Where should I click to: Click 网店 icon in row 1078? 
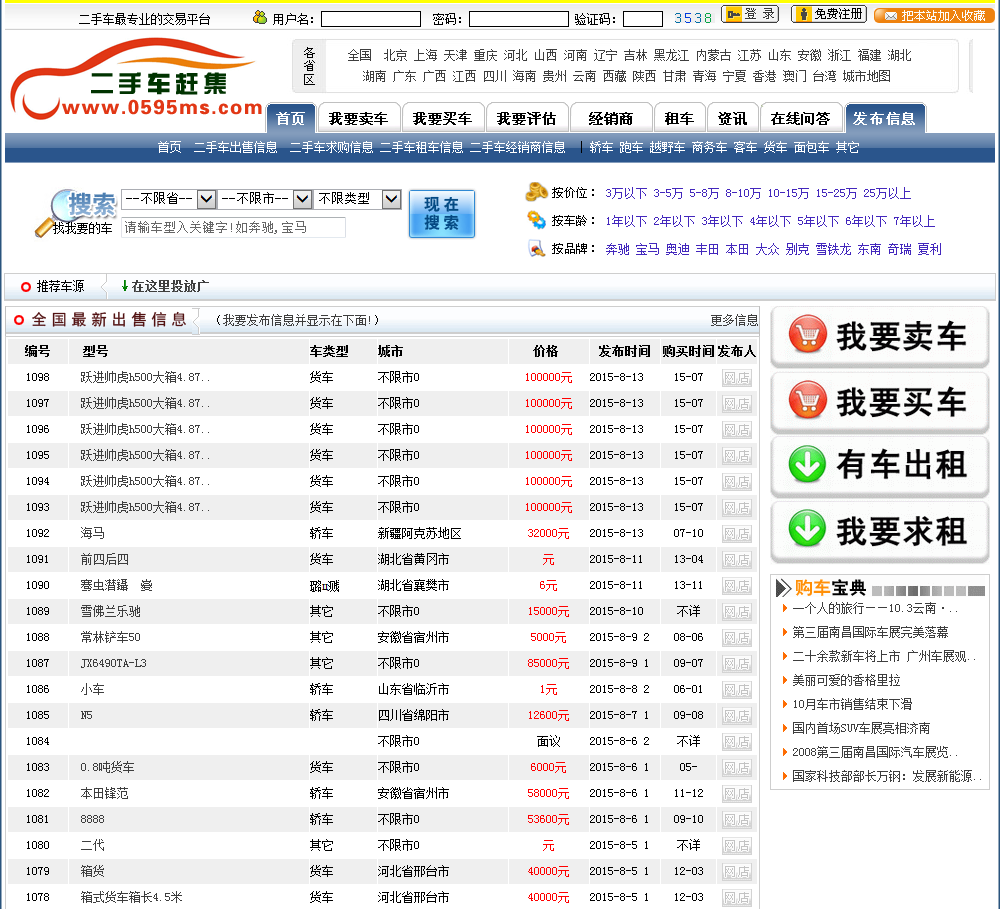pos(737,898)
